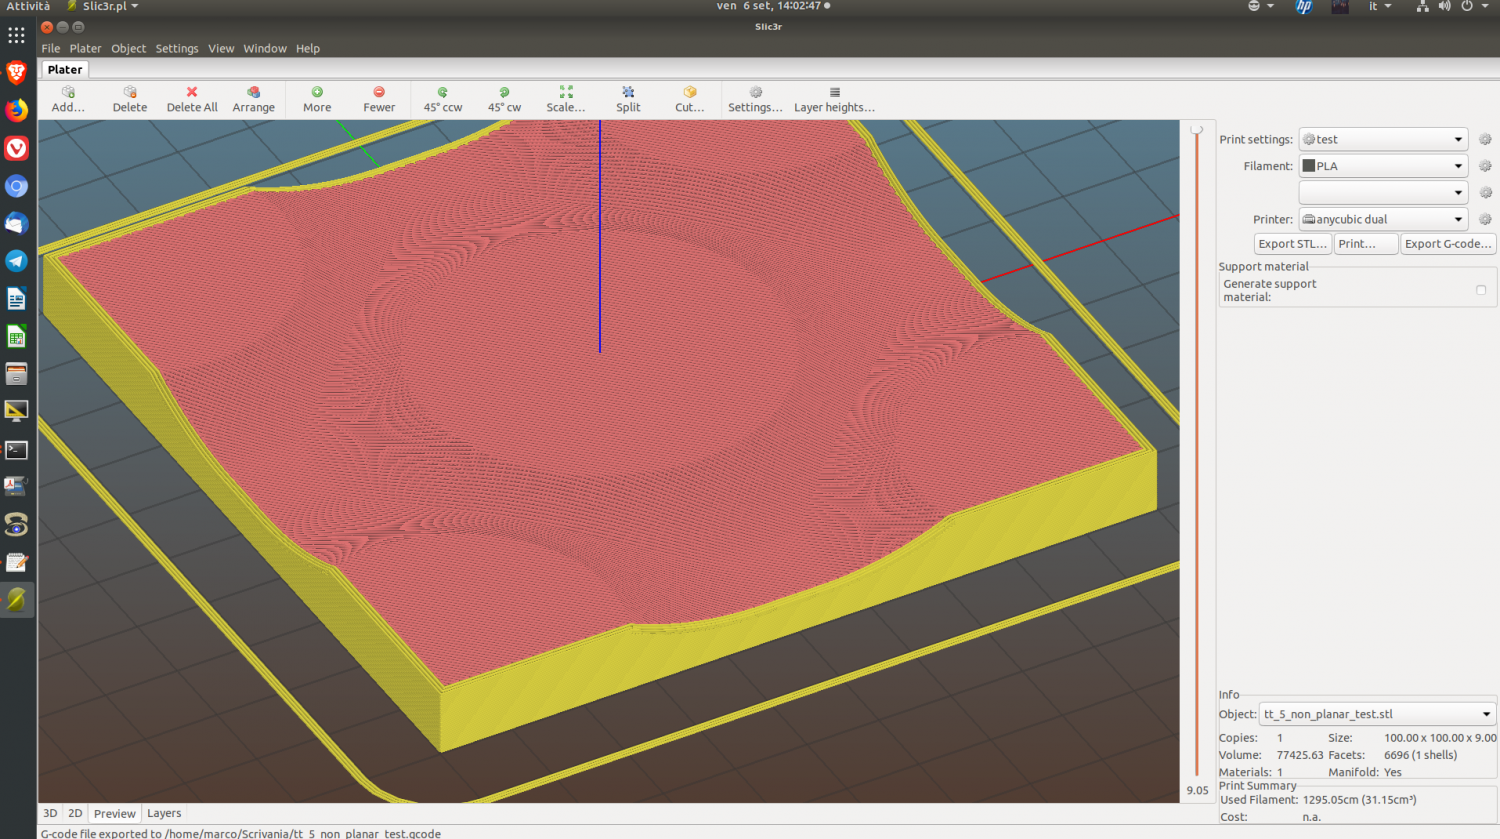Open Print settings preset dropdown
Screen dimensions: 1500x839
pos(1383,140)
